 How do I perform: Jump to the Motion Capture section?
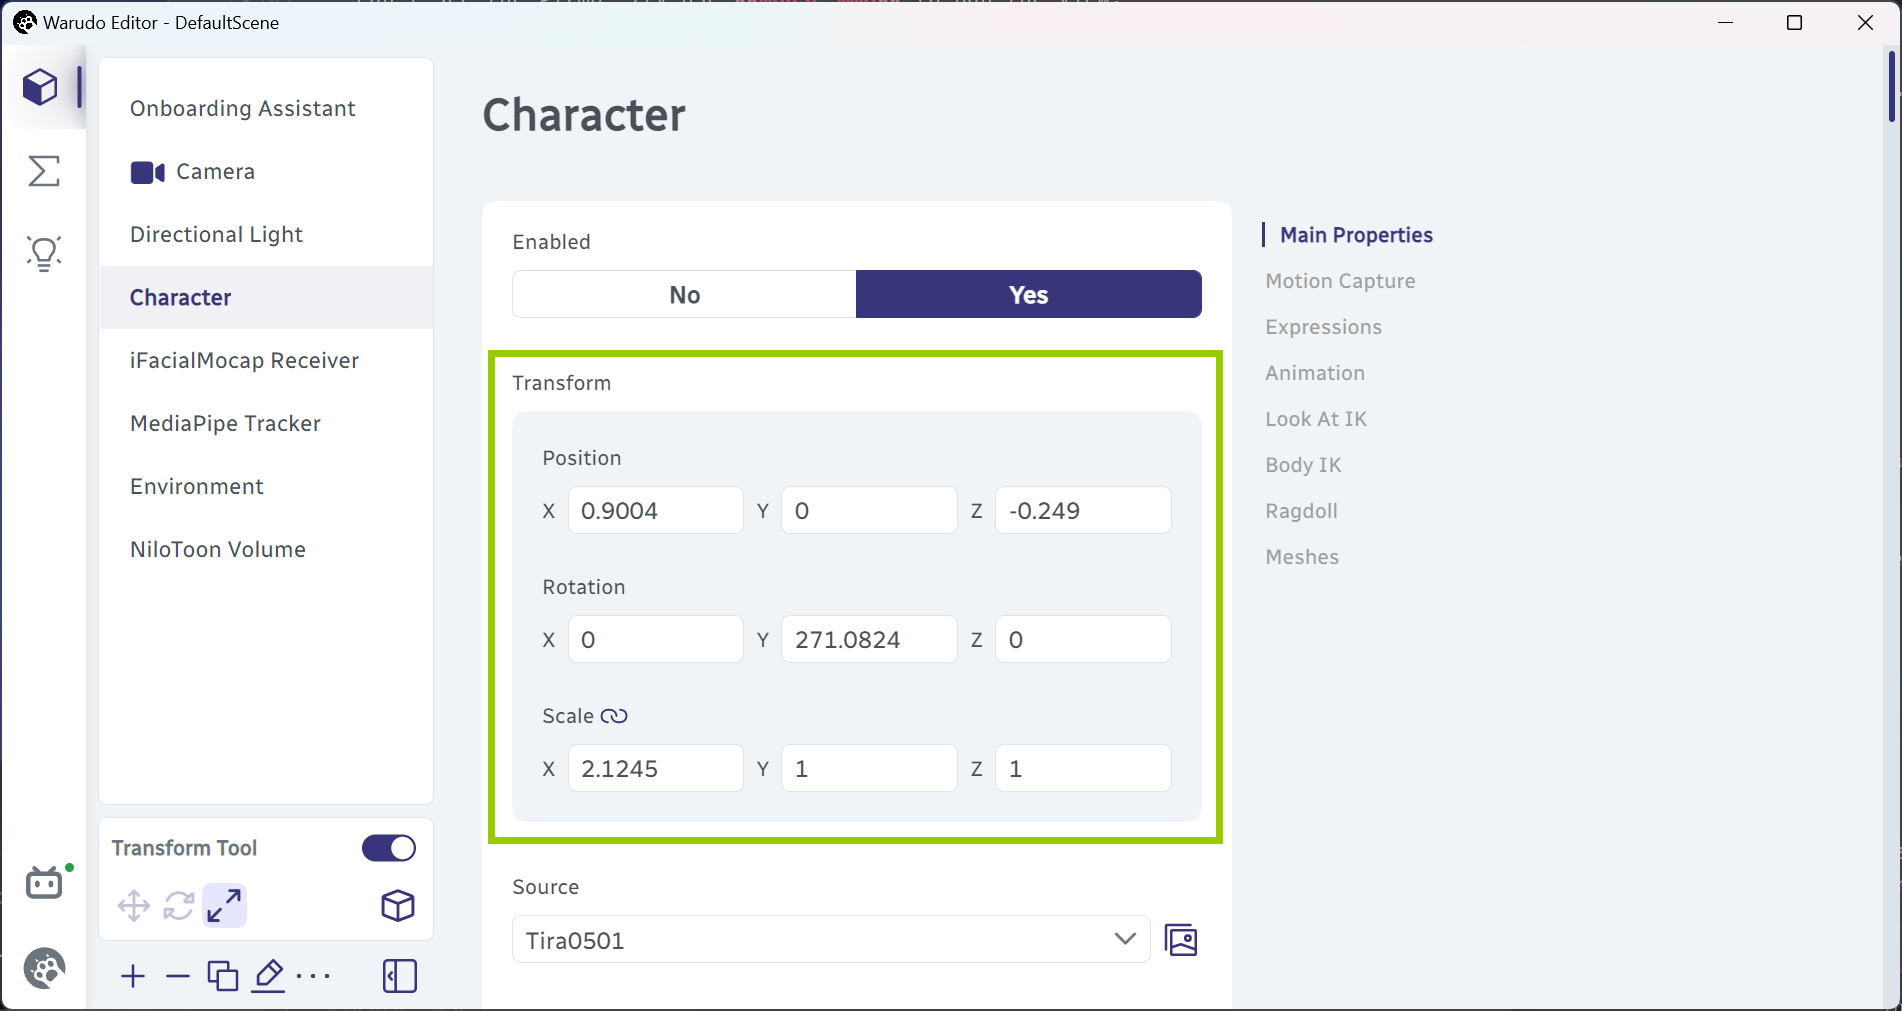[x=1340, y=281]
